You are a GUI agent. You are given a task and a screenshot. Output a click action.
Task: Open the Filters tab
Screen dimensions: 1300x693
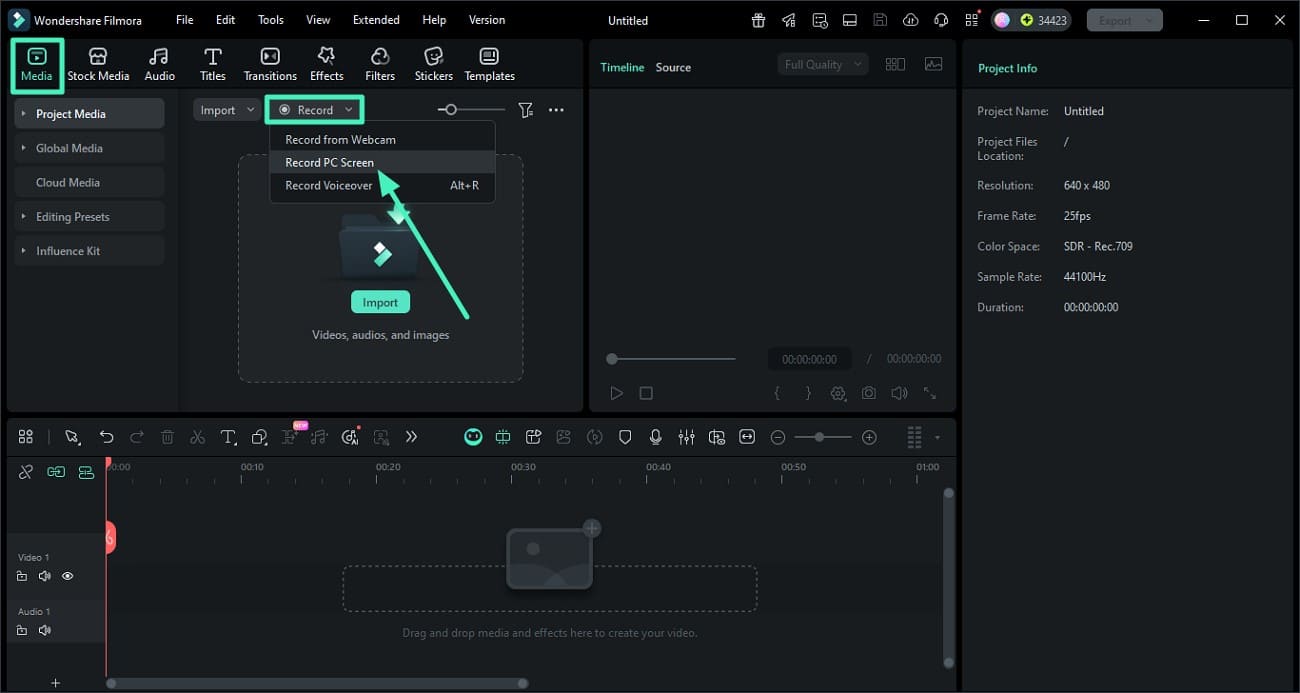380,64
